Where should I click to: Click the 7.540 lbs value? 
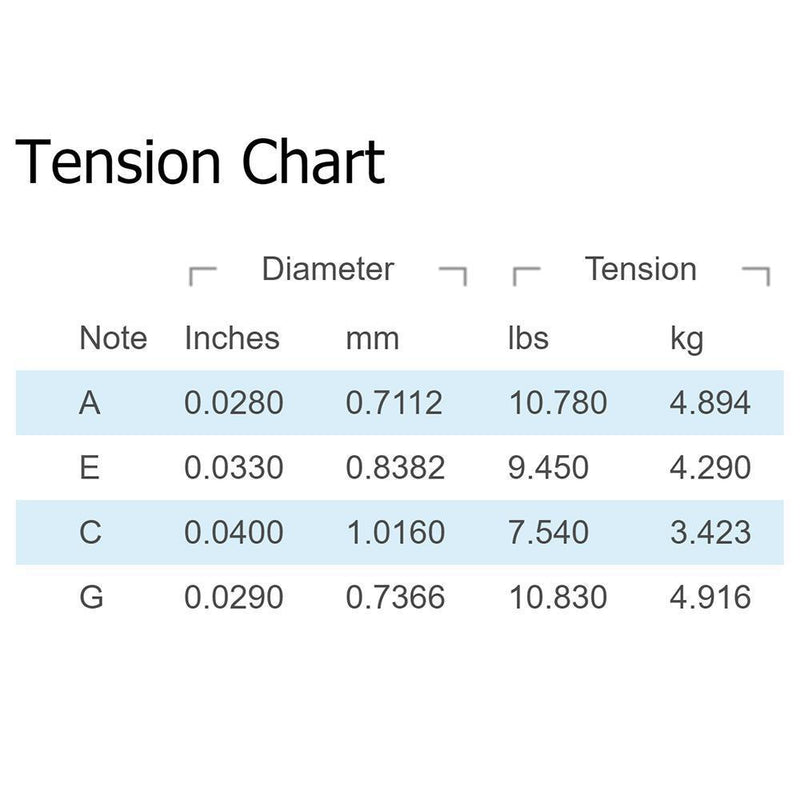pyautogui.click(x=548, y=532)
